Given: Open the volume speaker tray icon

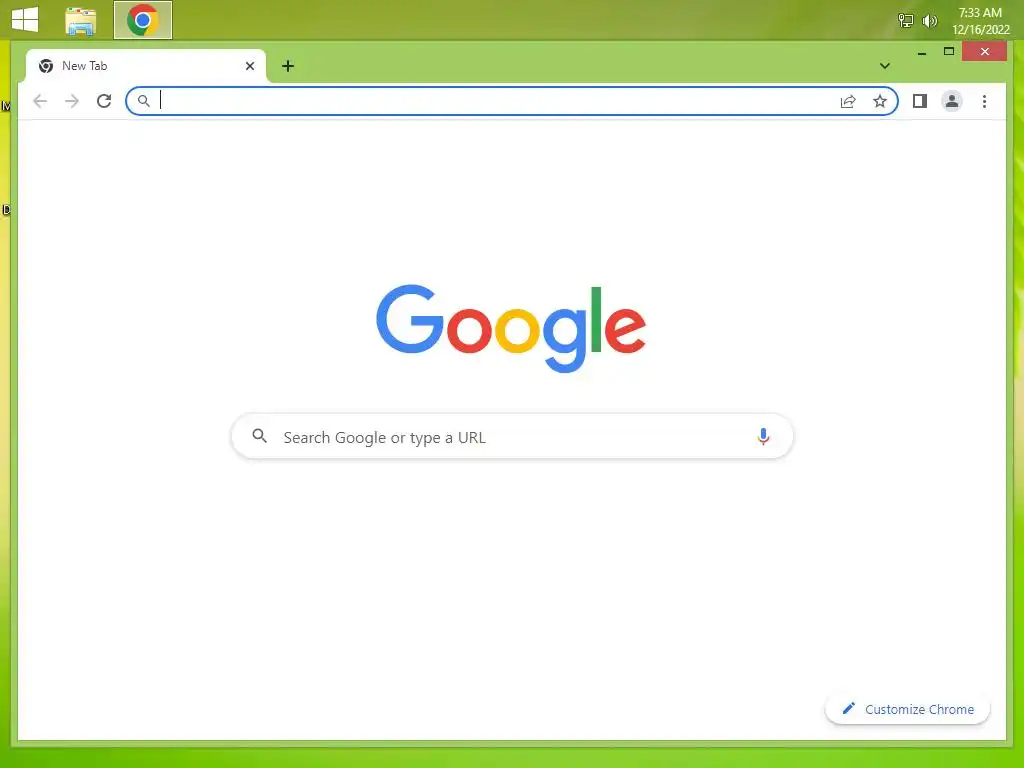Looking at the screenshot, I should point(929,21).
